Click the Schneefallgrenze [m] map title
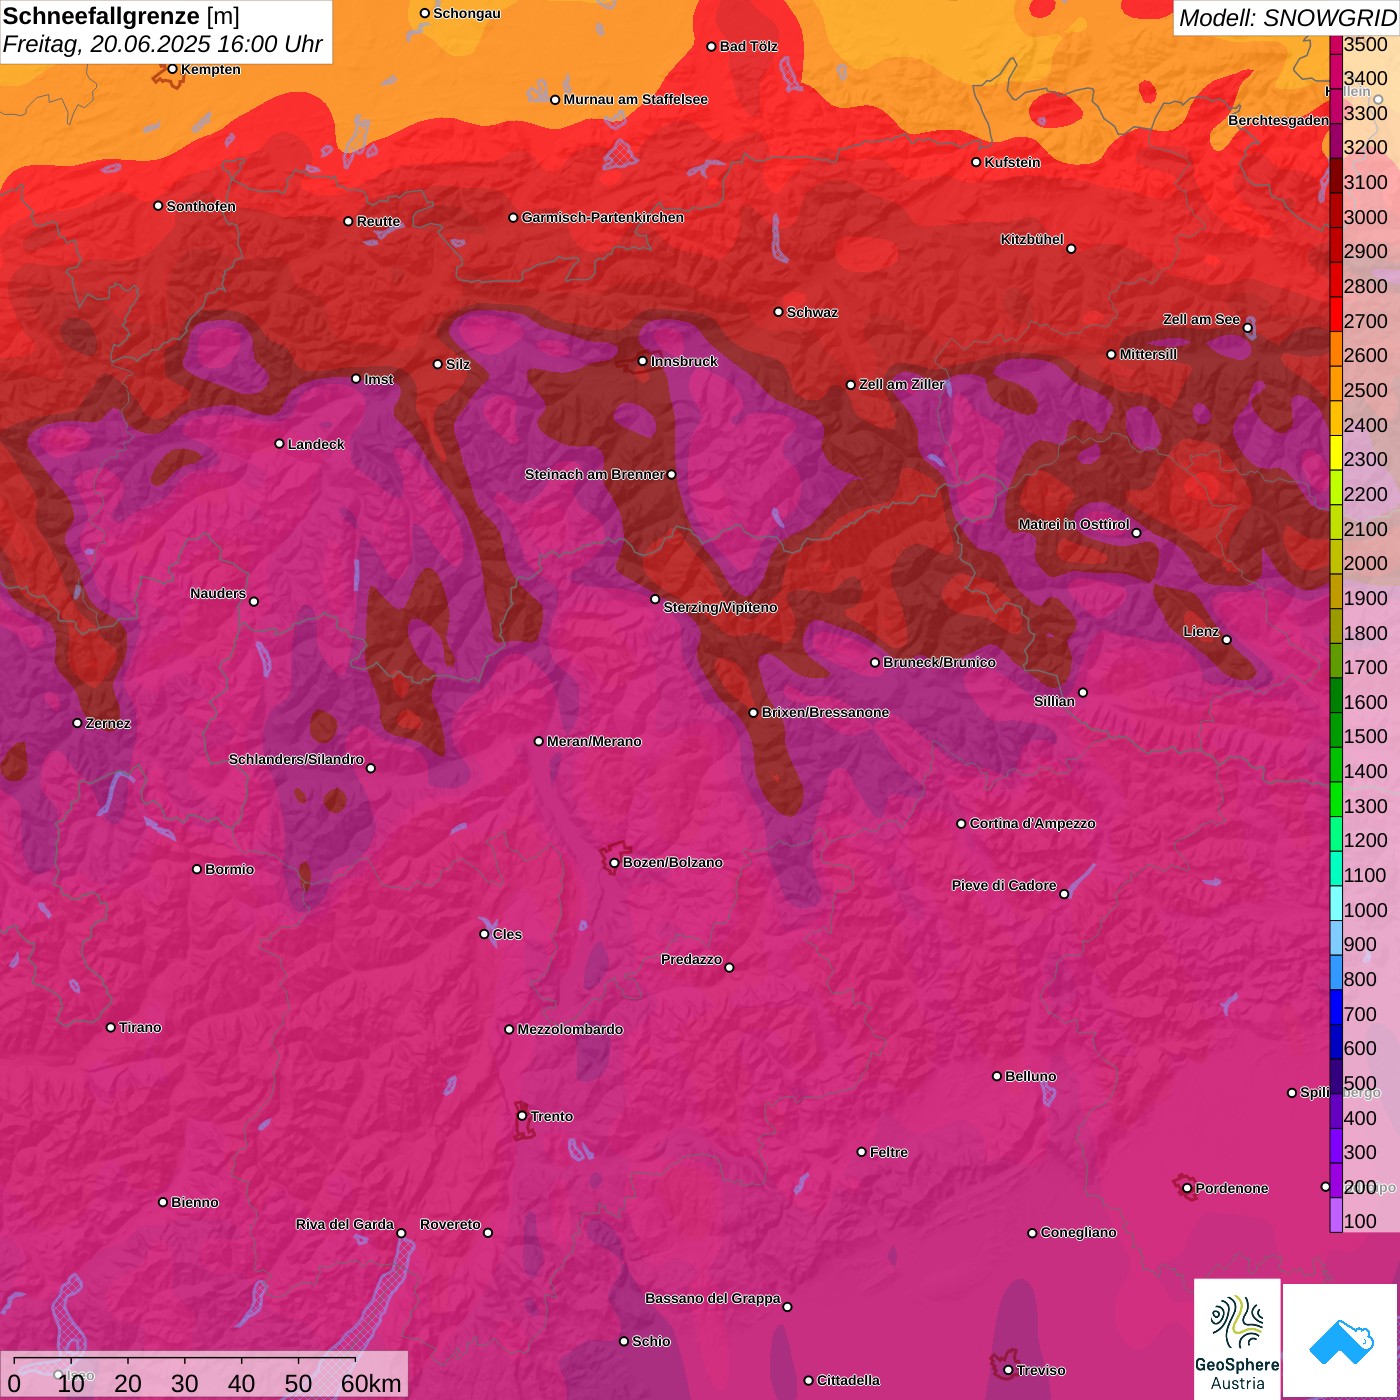 (x=121, y=16)
